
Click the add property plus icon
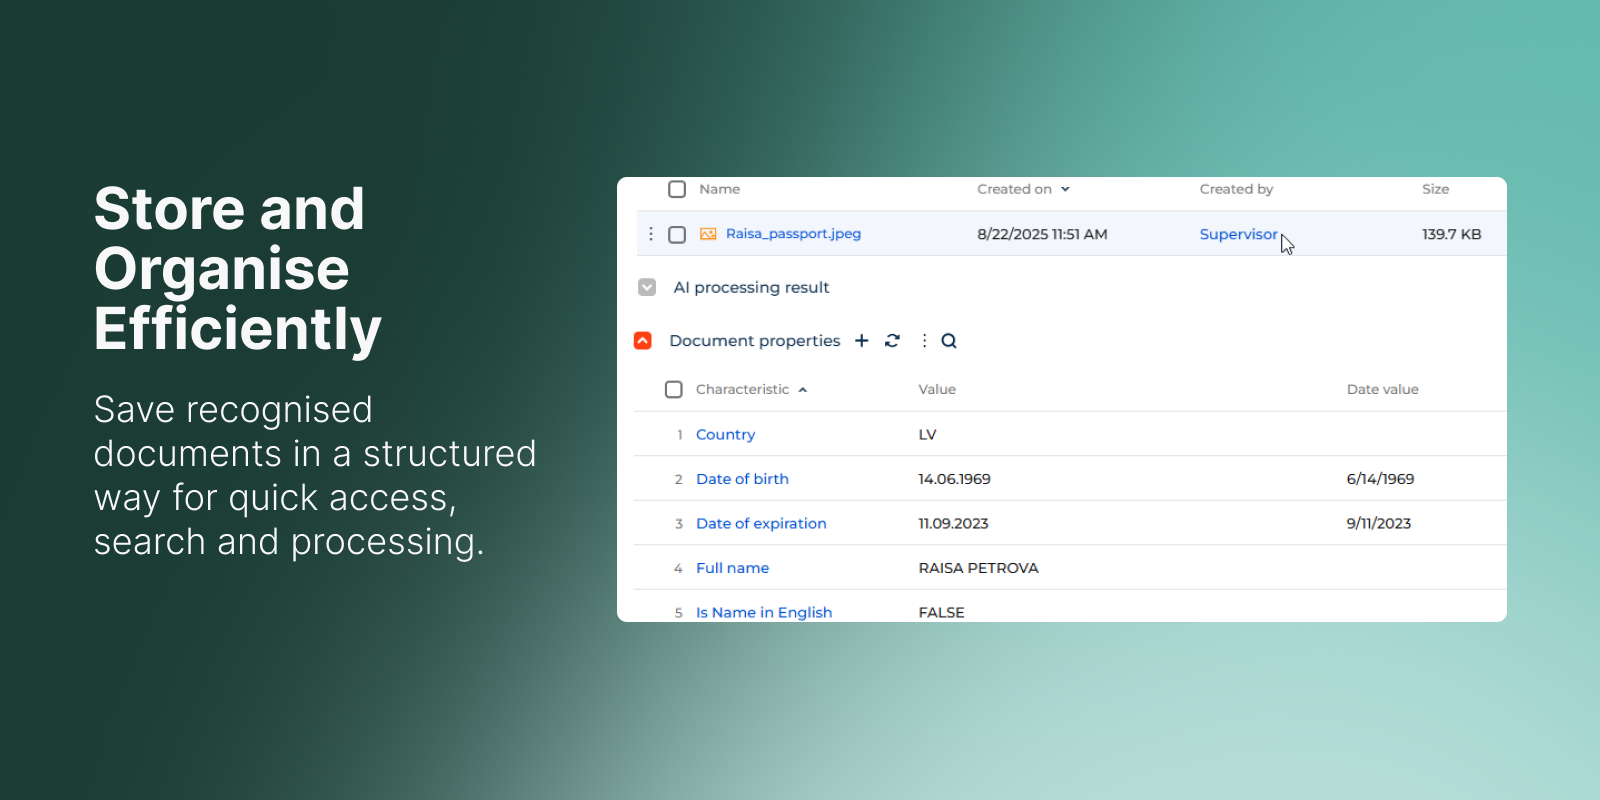point(861,341)
